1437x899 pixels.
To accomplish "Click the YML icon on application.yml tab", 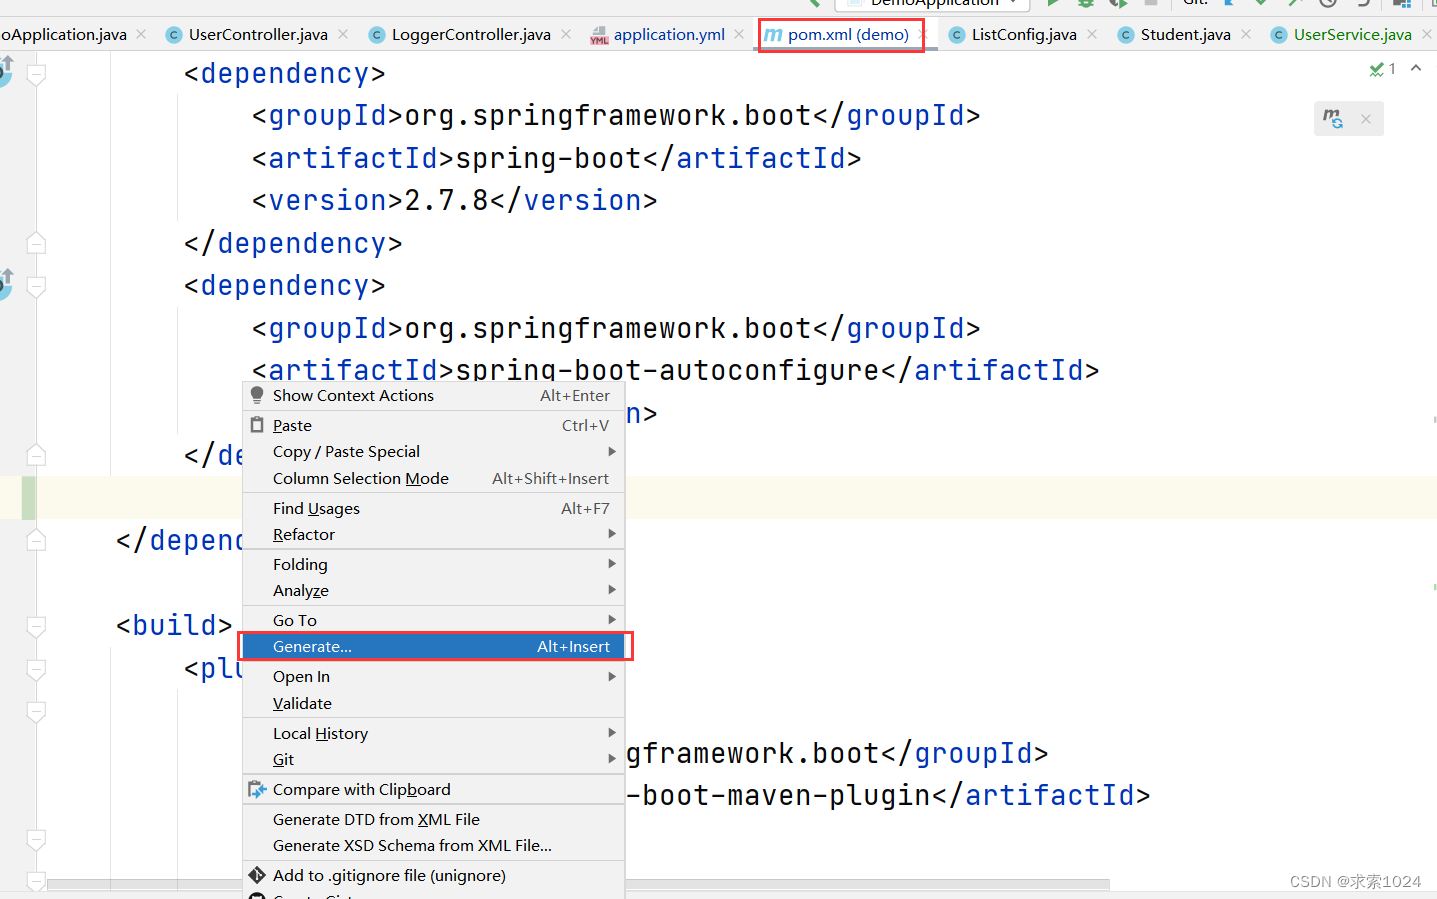I will coord(599,36).
